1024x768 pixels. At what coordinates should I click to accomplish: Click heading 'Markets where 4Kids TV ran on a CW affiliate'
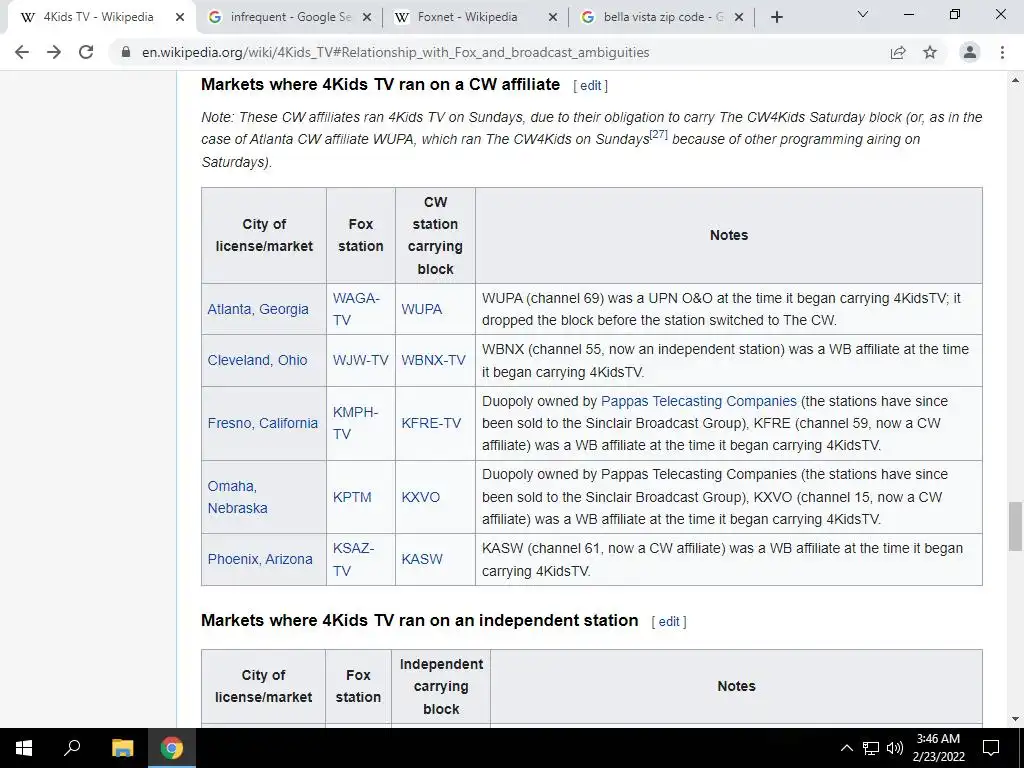point(380,84)
